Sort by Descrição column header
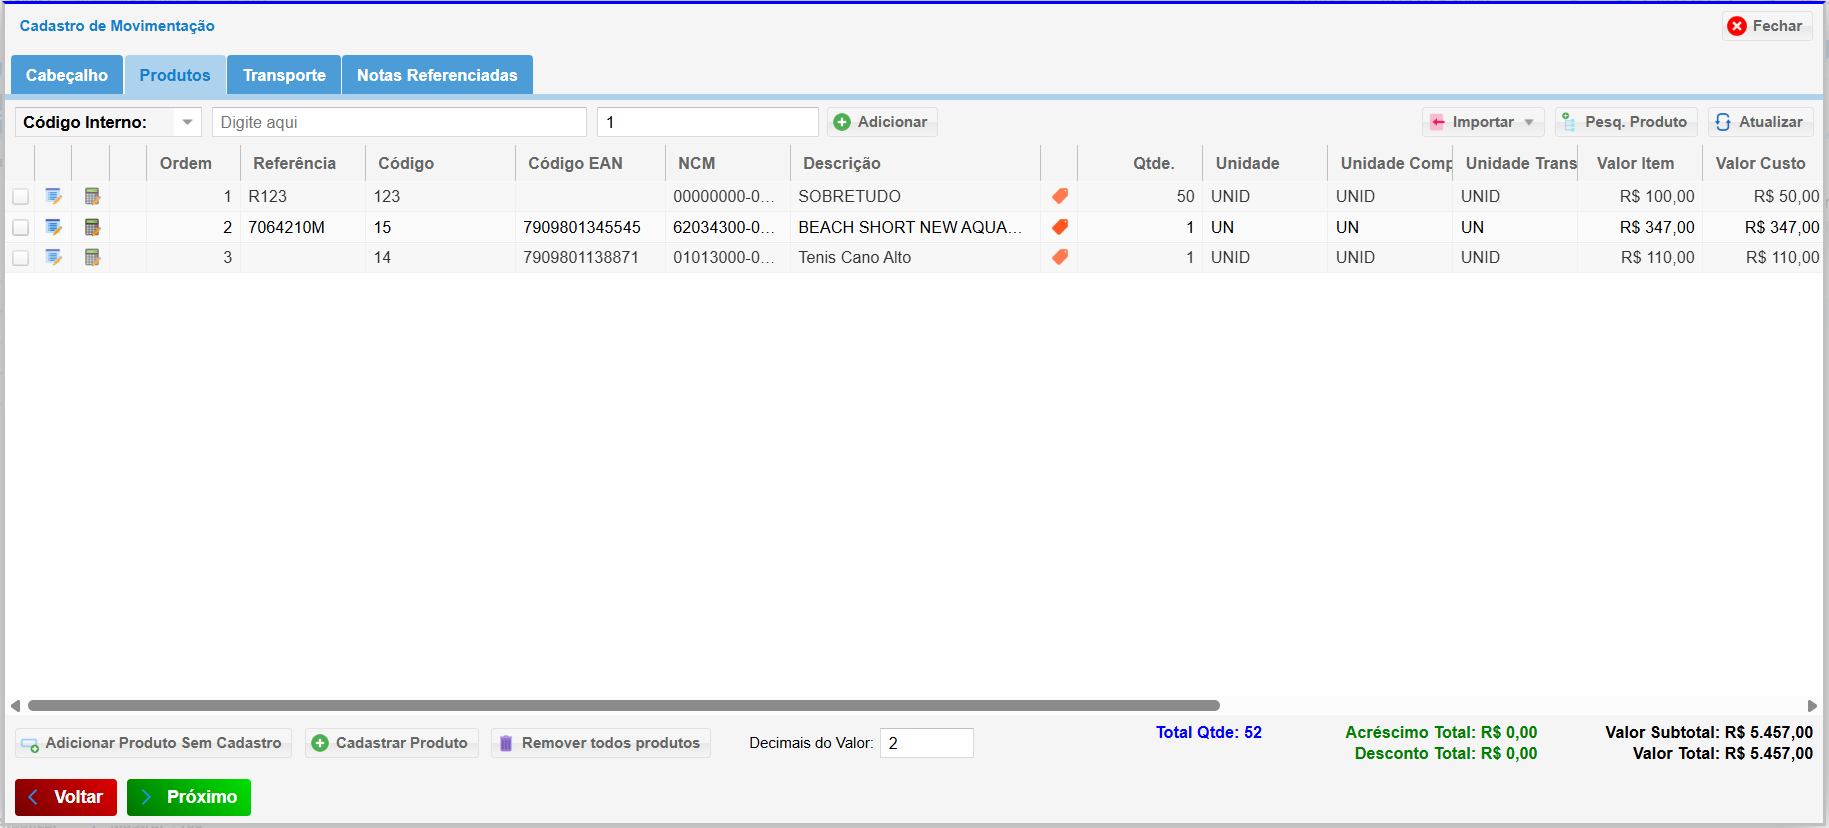The height and width of the screenshot is (828, 1829). tap(841, 163)
